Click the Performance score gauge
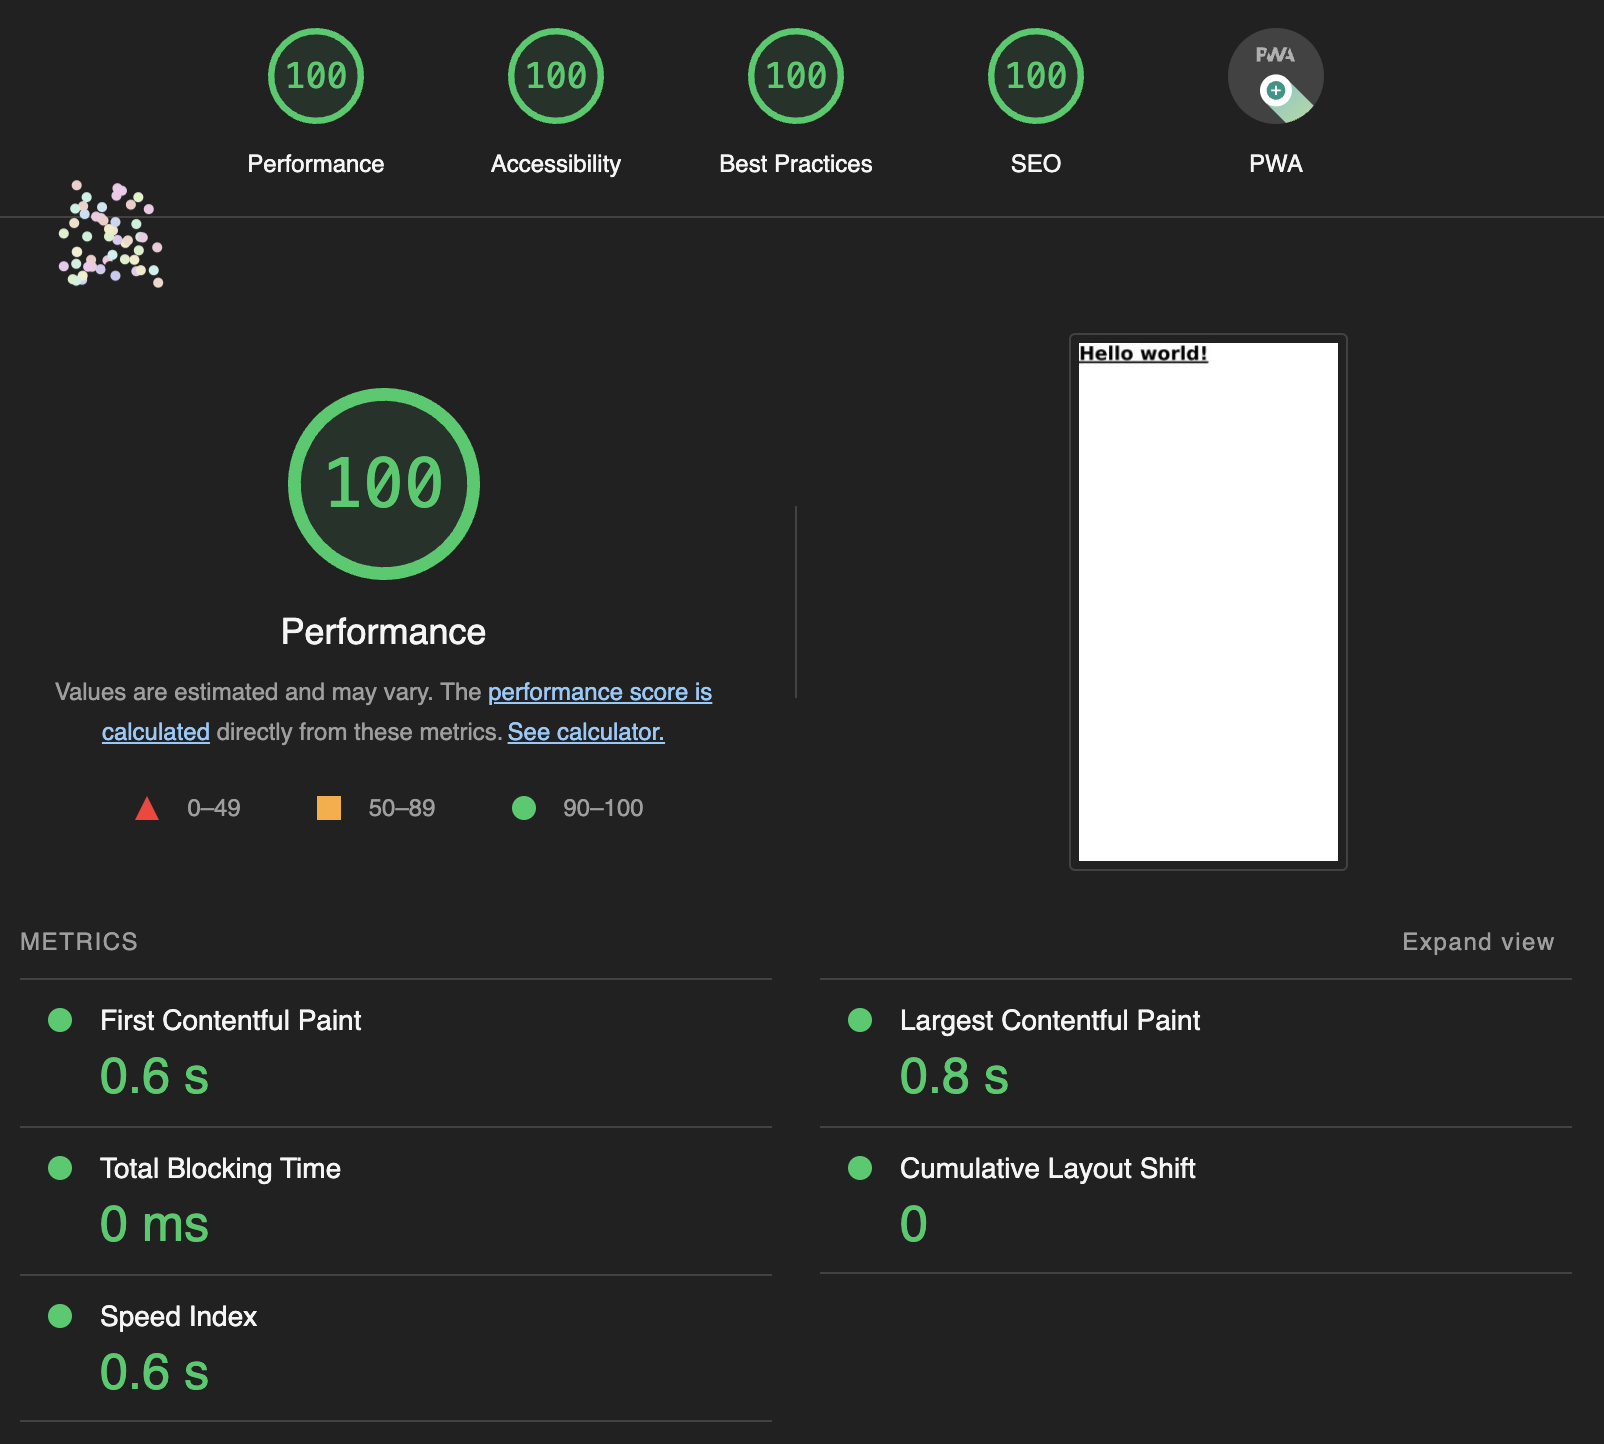Screen dimensions: 1604x1444 (315, 75)
